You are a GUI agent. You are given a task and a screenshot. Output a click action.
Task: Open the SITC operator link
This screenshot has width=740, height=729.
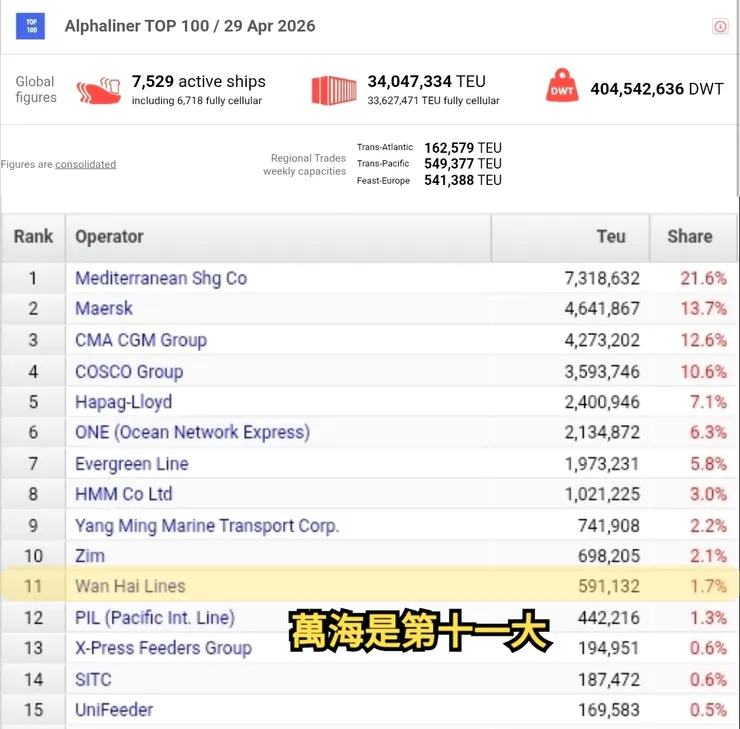pyautogui.click(x=93, y=679)
